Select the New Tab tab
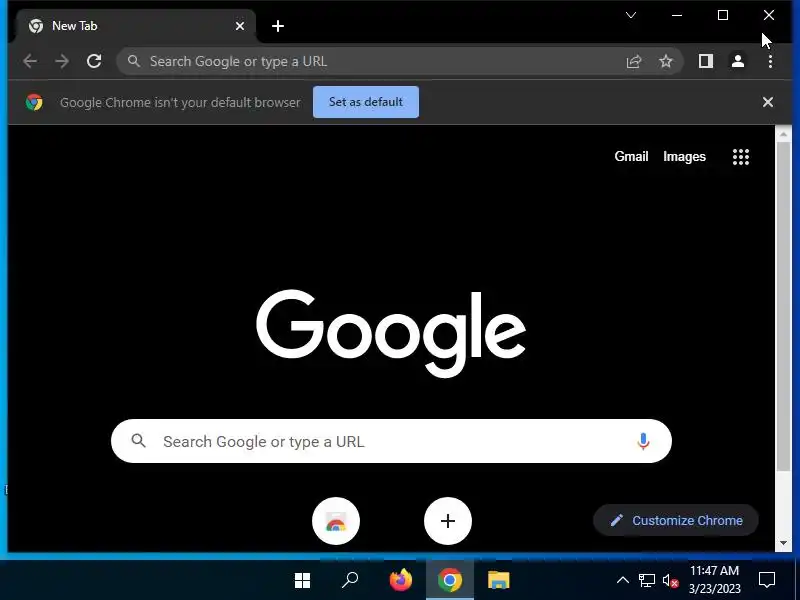The width and height of the screenshot is (800, 600). point(136,26)
